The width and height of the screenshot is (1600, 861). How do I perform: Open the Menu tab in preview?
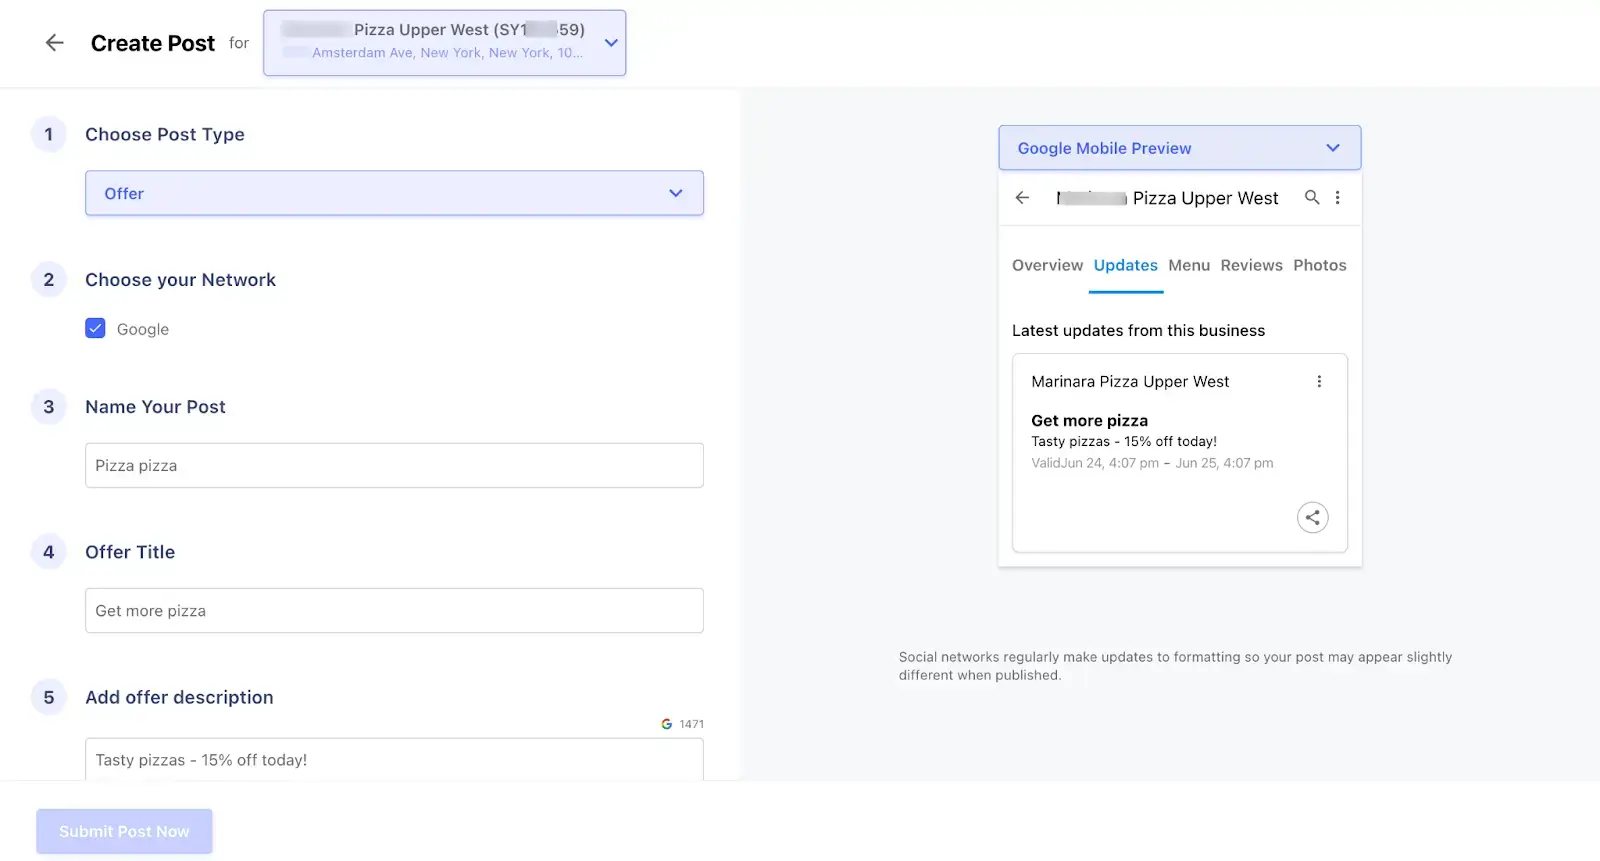click(1189, 265)
